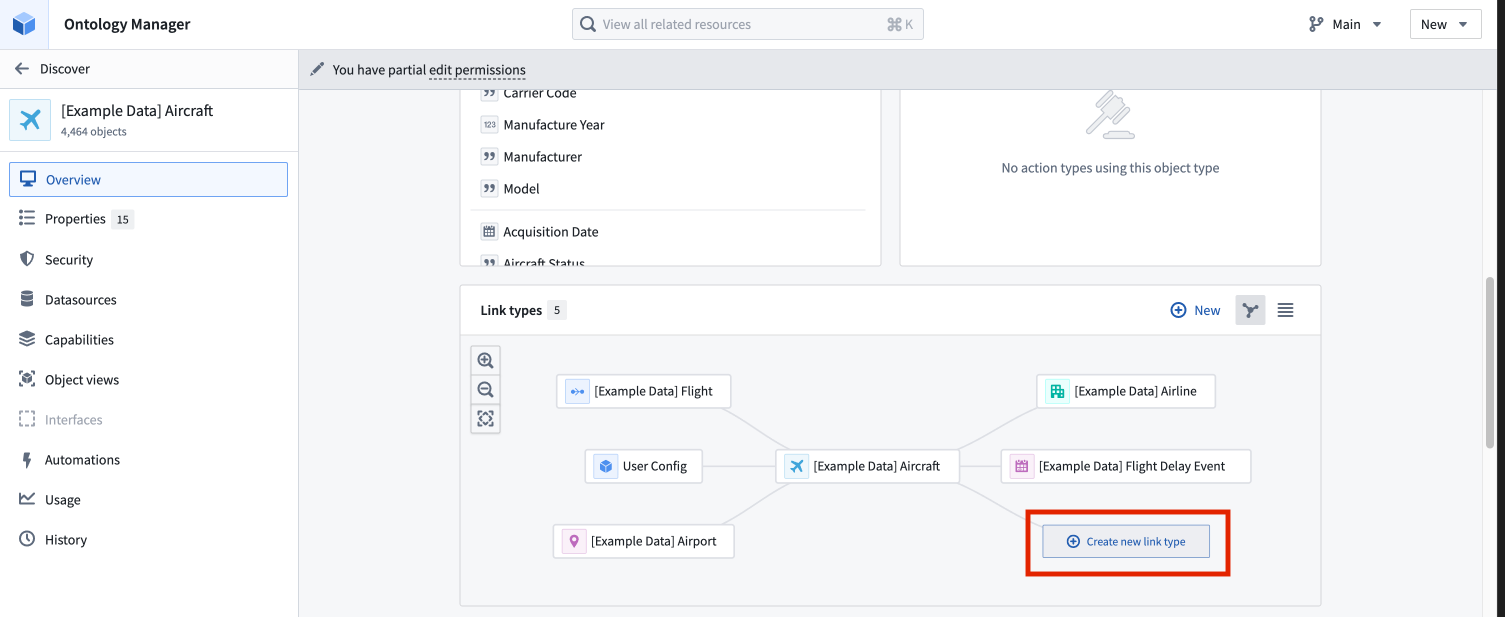1505x617 pixels.
Task: Click the Object views icon
Action: click(27, 379)
